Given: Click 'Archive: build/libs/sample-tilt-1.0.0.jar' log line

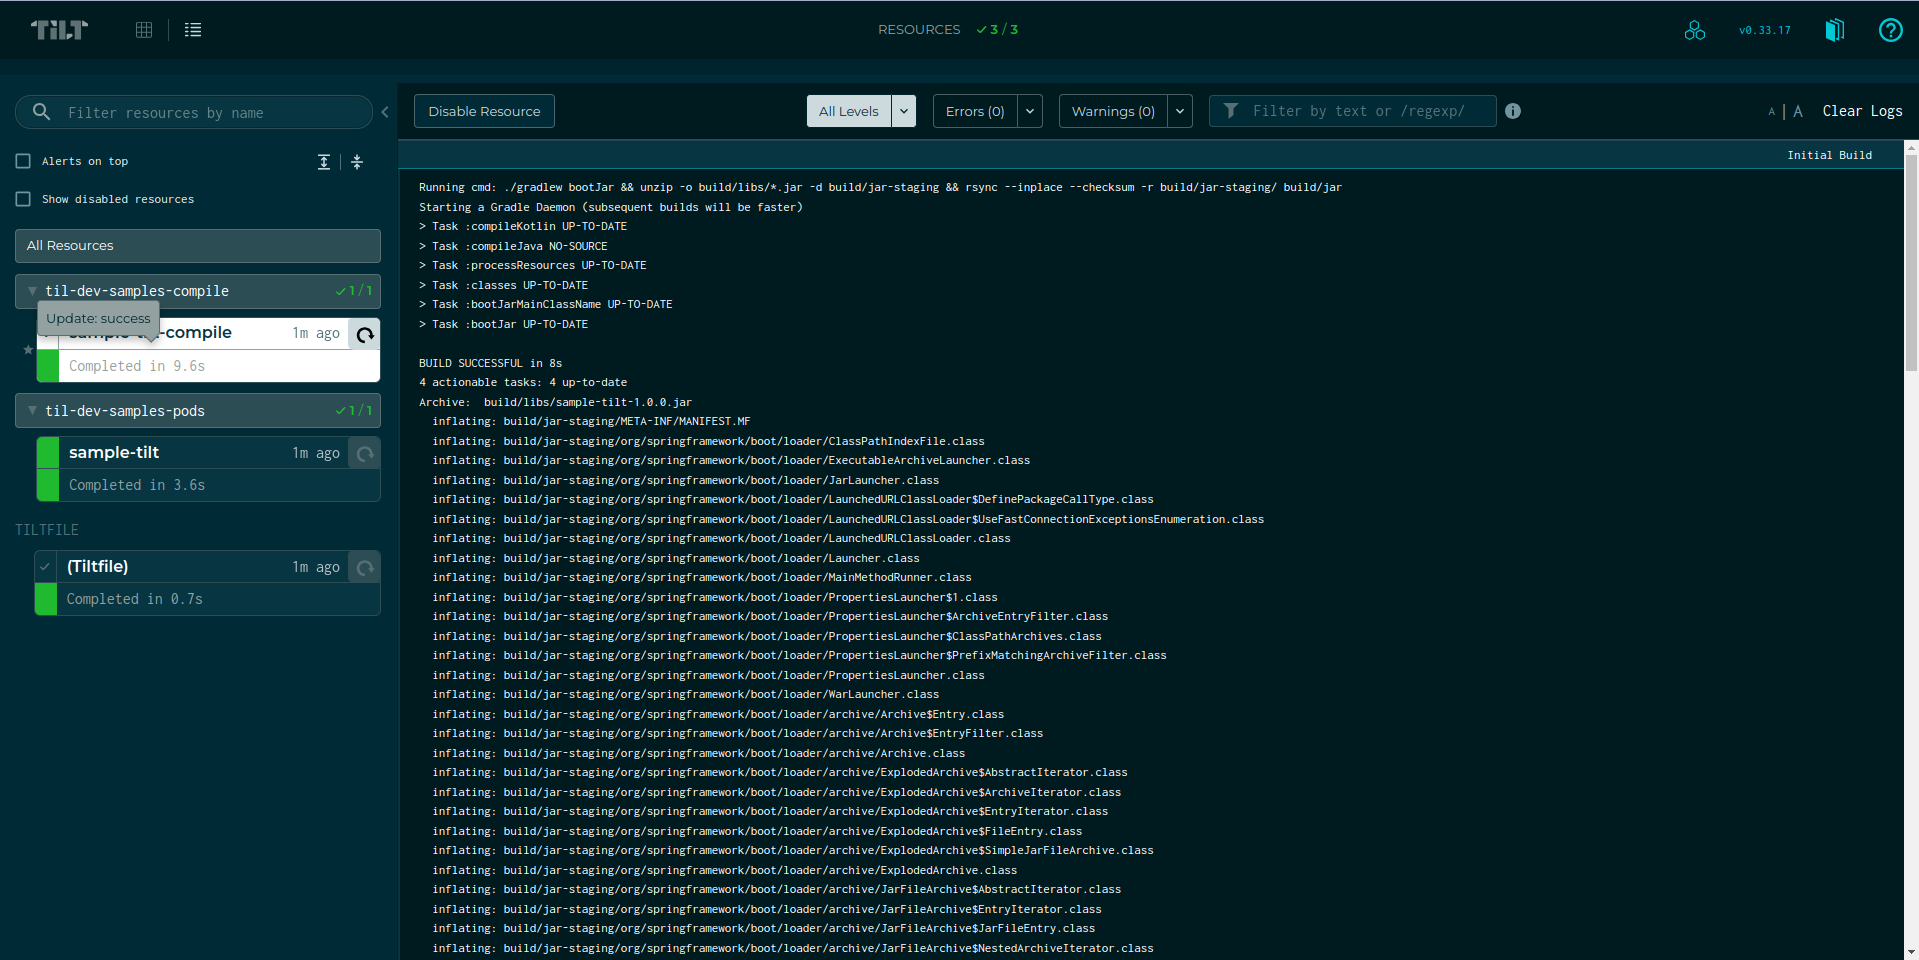Looking at the screenshot, I should click(555, 402).
